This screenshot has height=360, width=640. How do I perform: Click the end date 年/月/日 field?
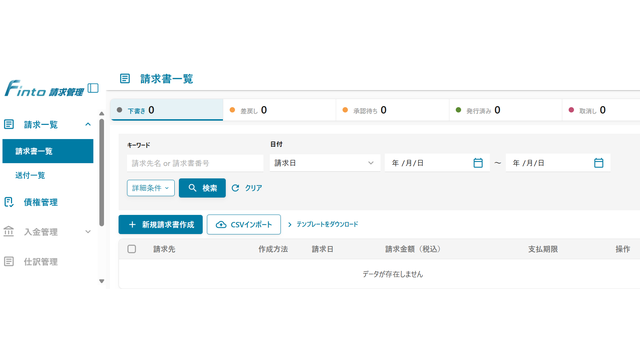(558, 163)
